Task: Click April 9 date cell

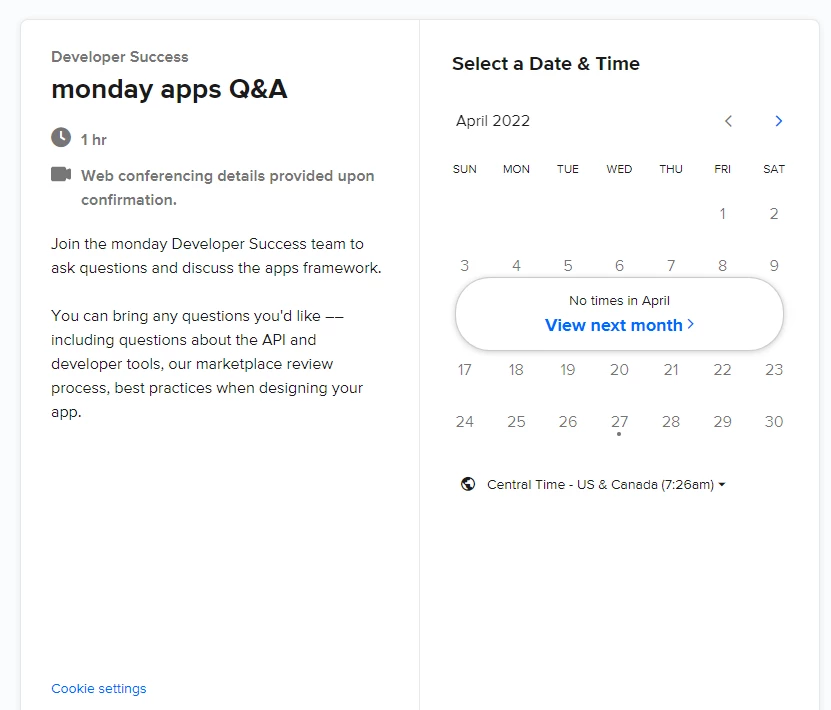Action: (773, 266)
